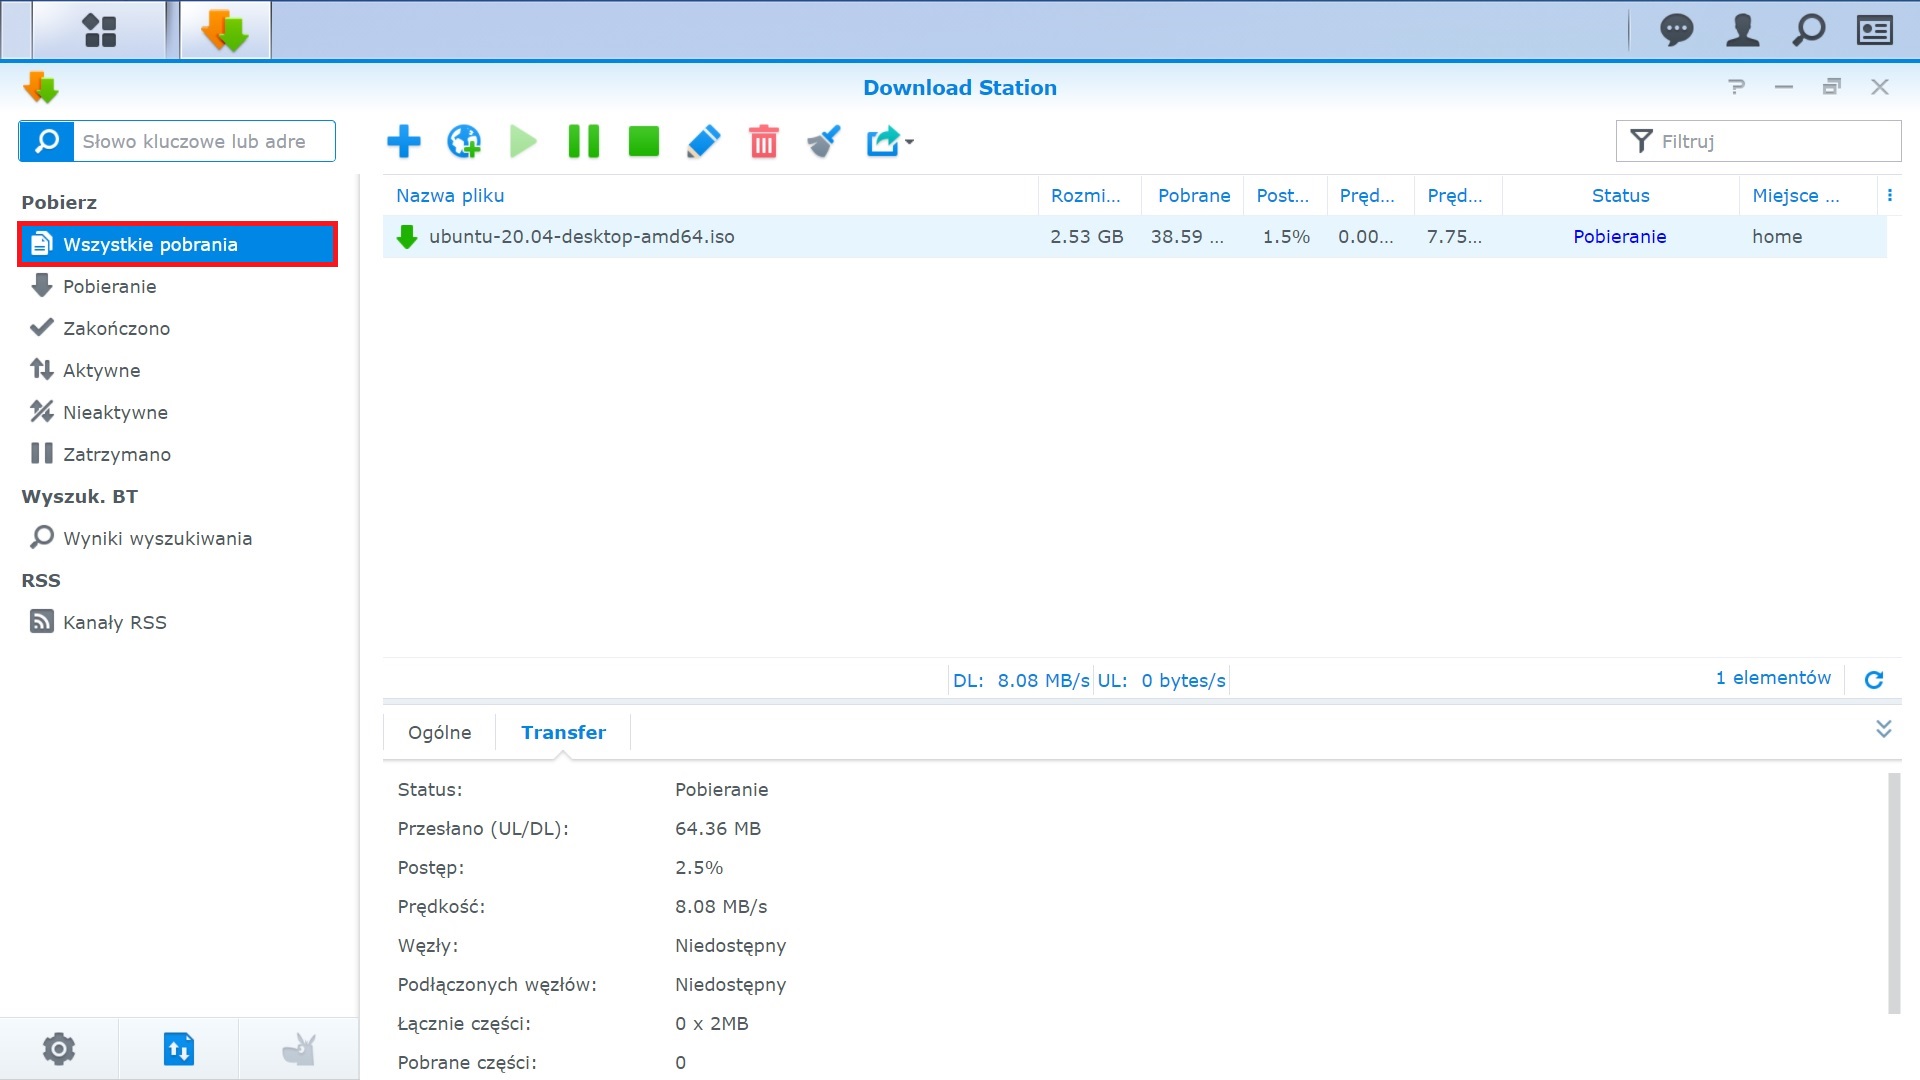
Task: Click the 1.5% progress cell
Action: [1286, 237]
